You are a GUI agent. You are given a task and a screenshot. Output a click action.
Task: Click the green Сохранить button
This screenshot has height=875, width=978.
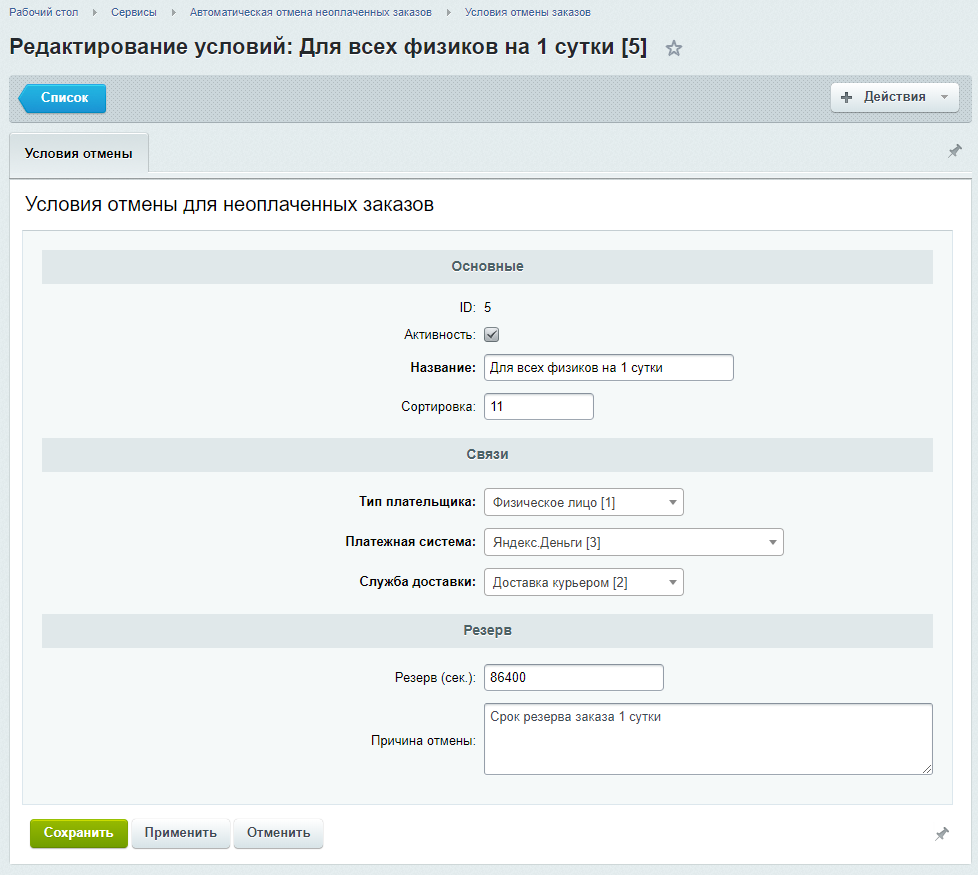(79, 833)
